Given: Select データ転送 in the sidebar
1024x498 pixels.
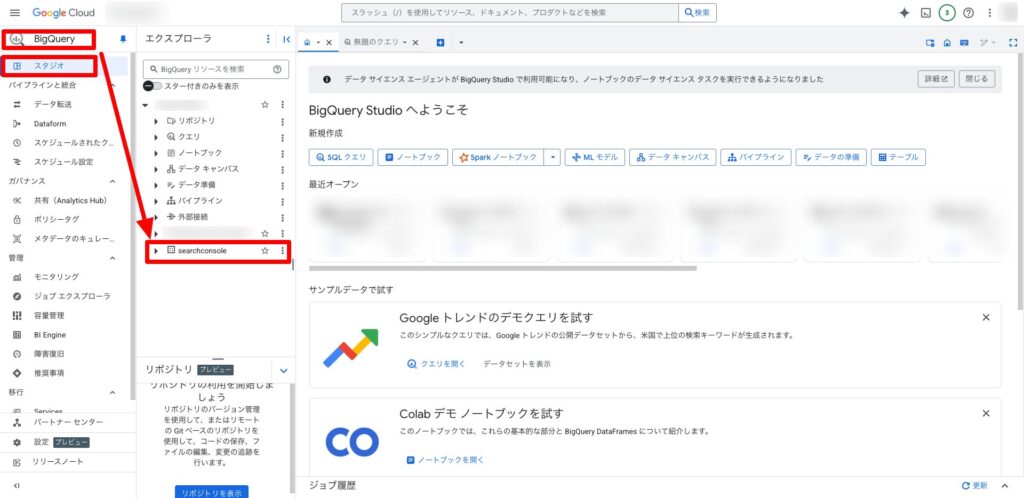Looking at the screenshot, I should pyautogui.click(x=52, y=104).
